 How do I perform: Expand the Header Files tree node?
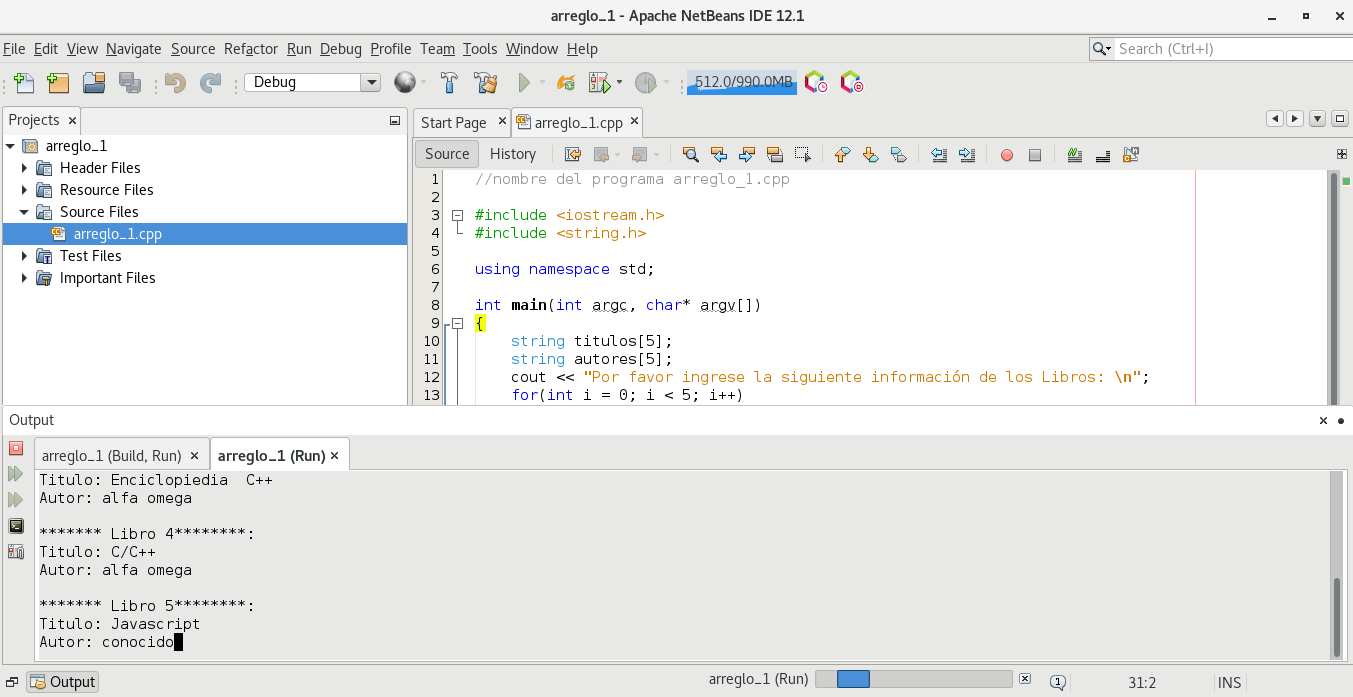coord(25,168)
